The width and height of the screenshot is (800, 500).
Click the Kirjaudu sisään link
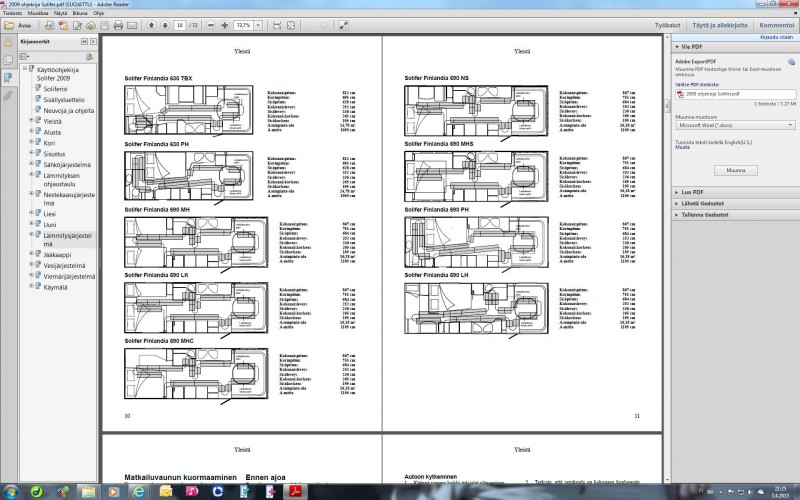pos(776,36)
